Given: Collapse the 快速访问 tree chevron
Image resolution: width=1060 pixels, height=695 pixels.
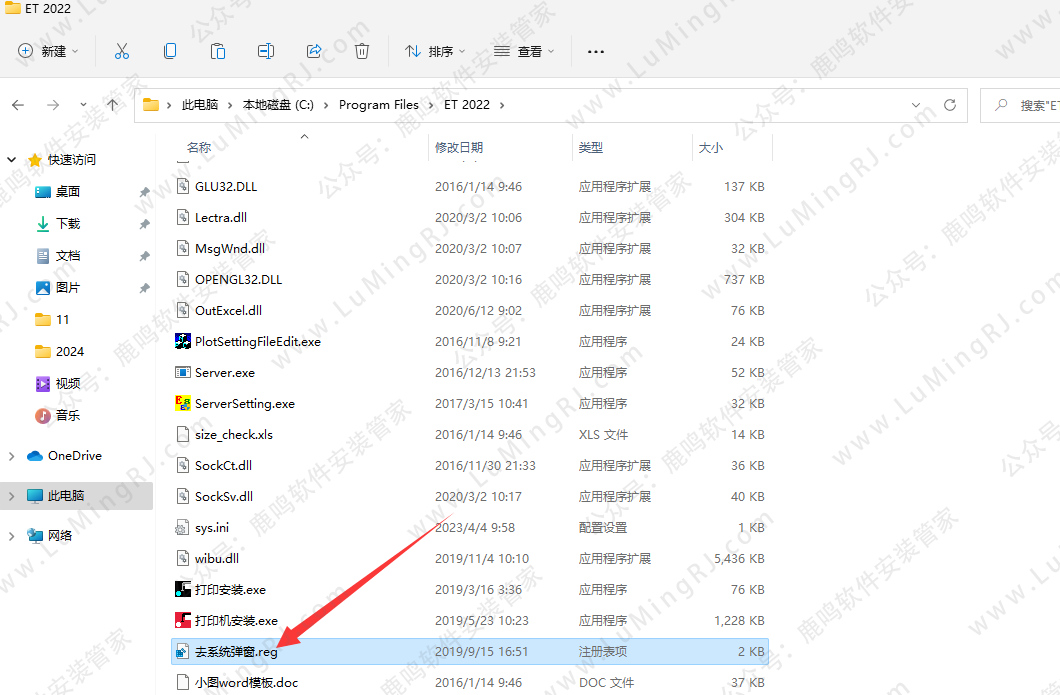Looking at the screenshot, I should [11, 160].
